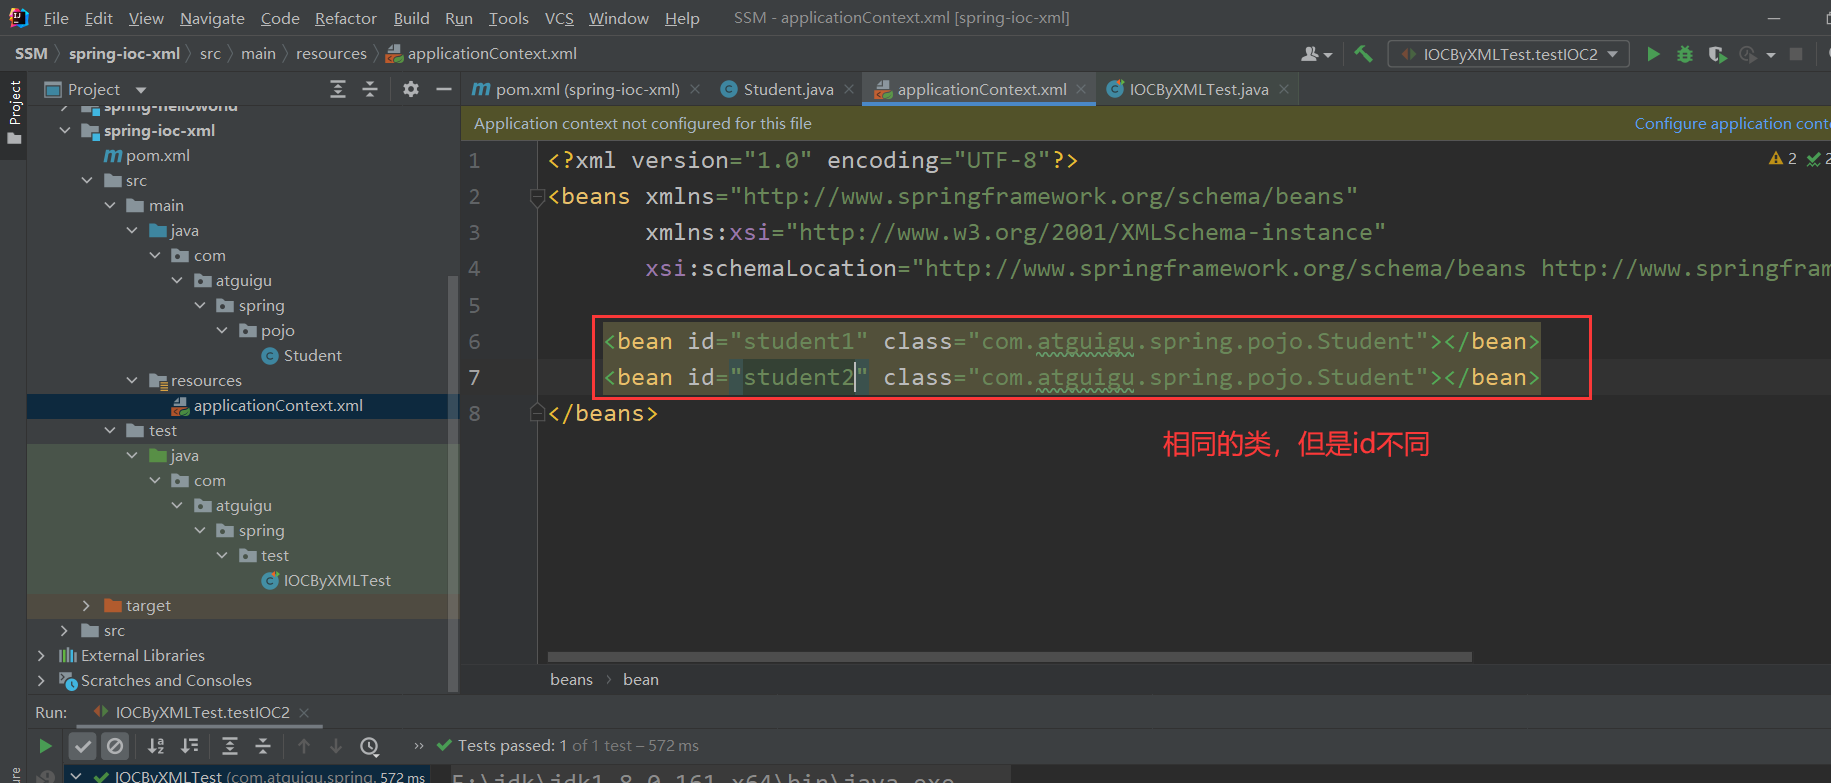Close the Student.java editor tab
This screenshot has width=1831, height=783.
tap(849, 89)
